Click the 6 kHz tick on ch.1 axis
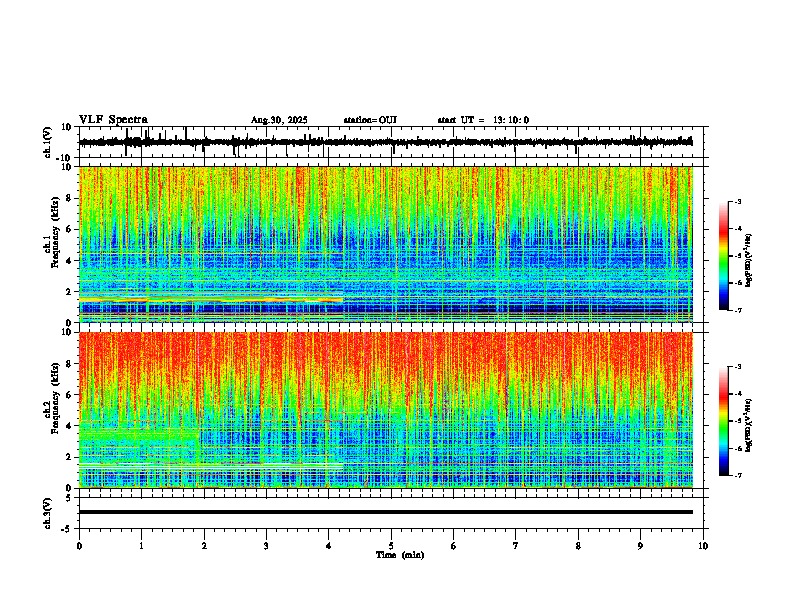The image size is (792, 612). (69, 229)
